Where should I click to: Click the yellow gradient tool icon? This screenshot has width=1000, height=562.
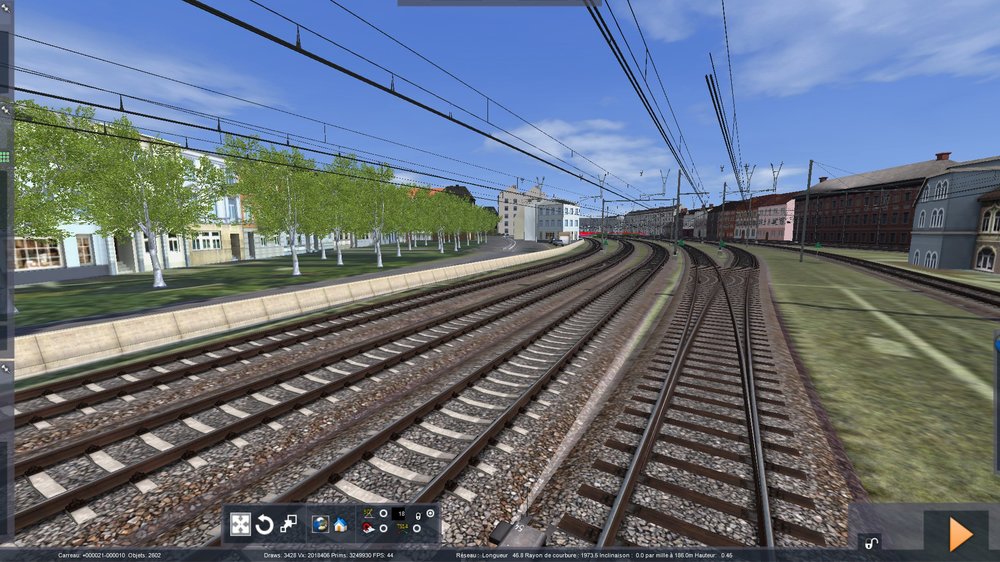[369, 513]
